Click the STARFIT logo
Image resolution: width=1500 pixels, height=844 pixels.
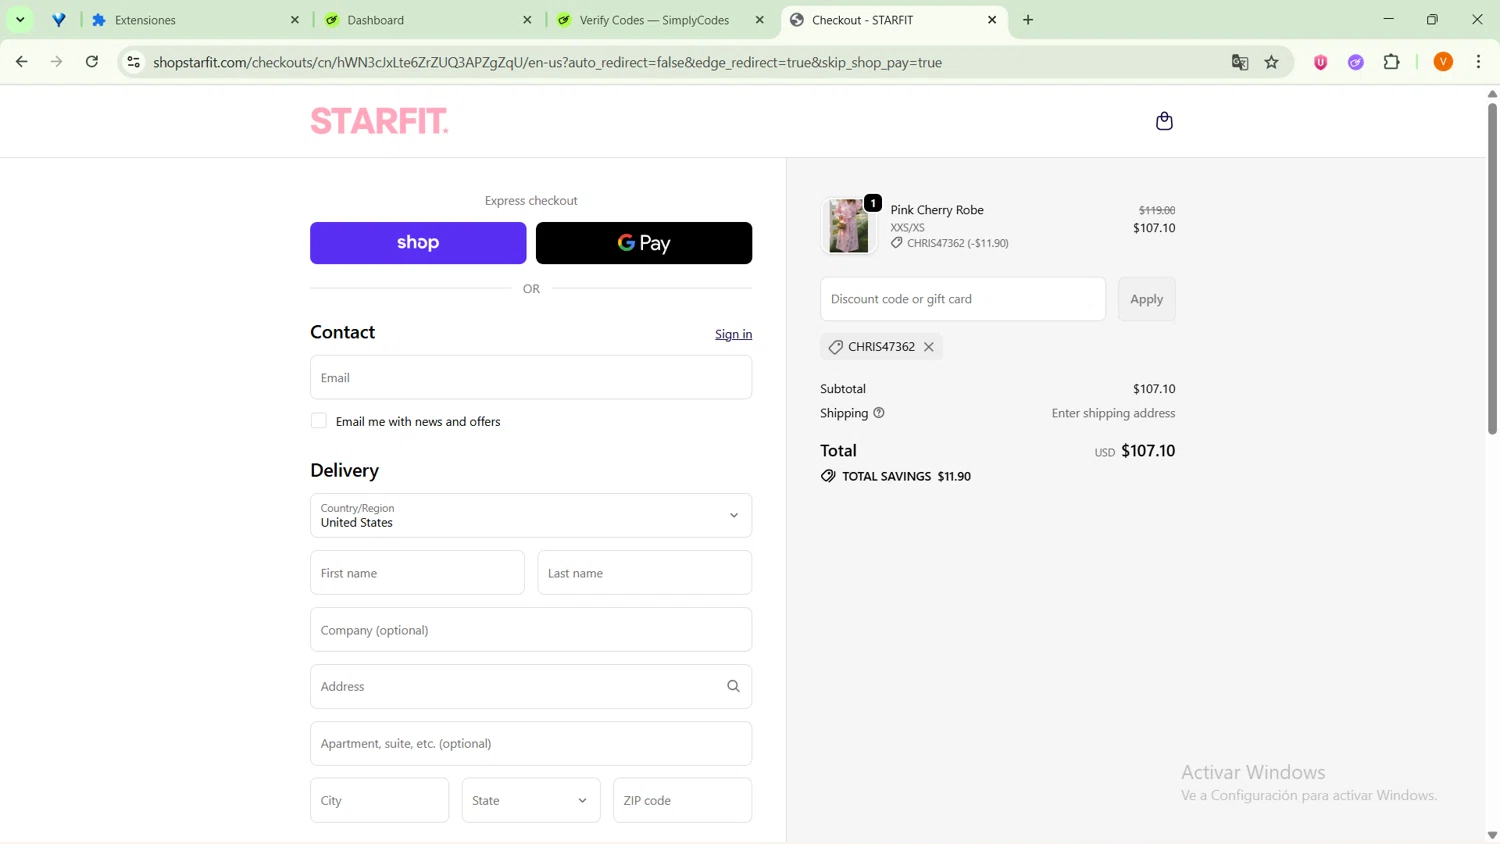coord(379,121)
